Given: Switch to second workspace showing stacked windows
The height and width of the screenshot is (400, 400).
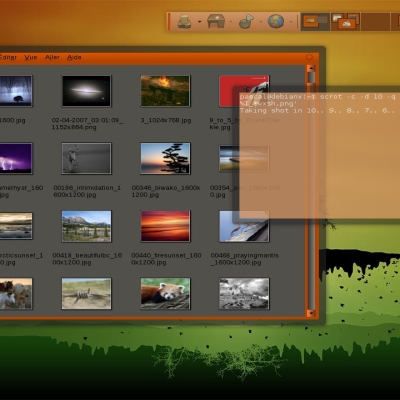Looking at the screenshot, I should click(346, 22).
